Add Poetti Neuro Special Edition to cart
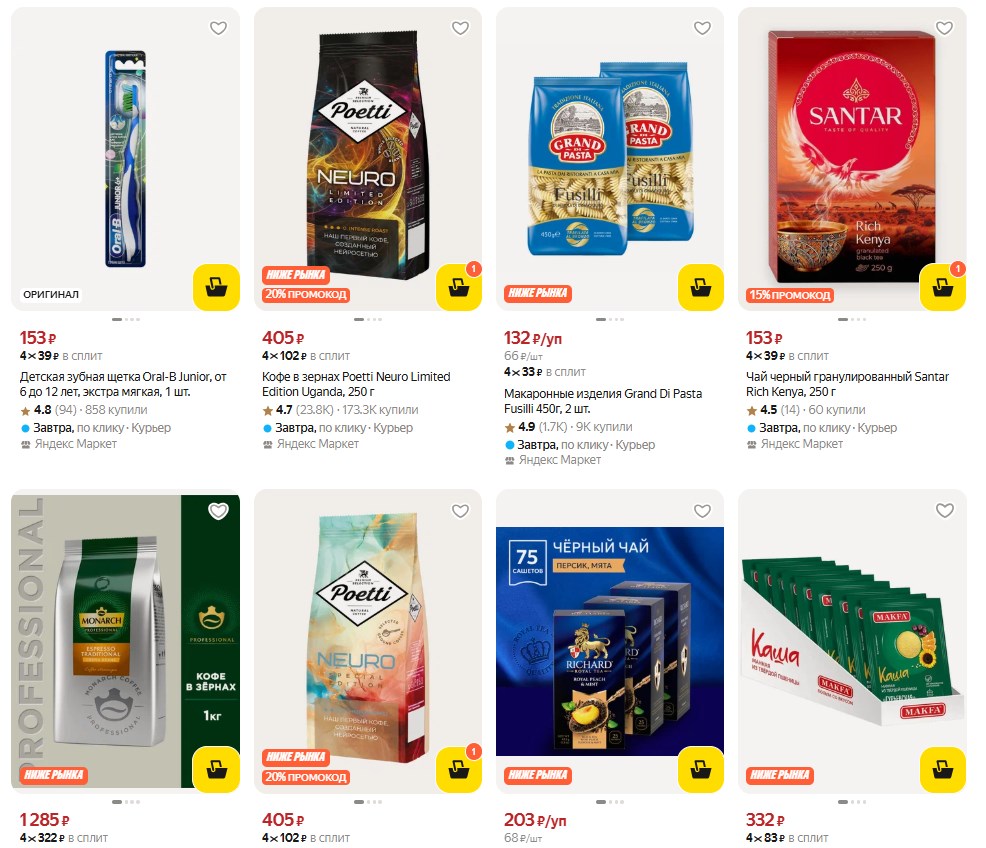This screenshot has width=986, height=848. 459,769
